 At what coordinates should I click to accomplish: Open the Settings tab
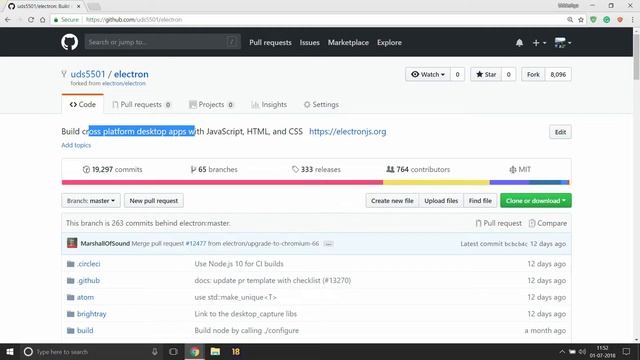pyautogui.click(x=321, y=104)
